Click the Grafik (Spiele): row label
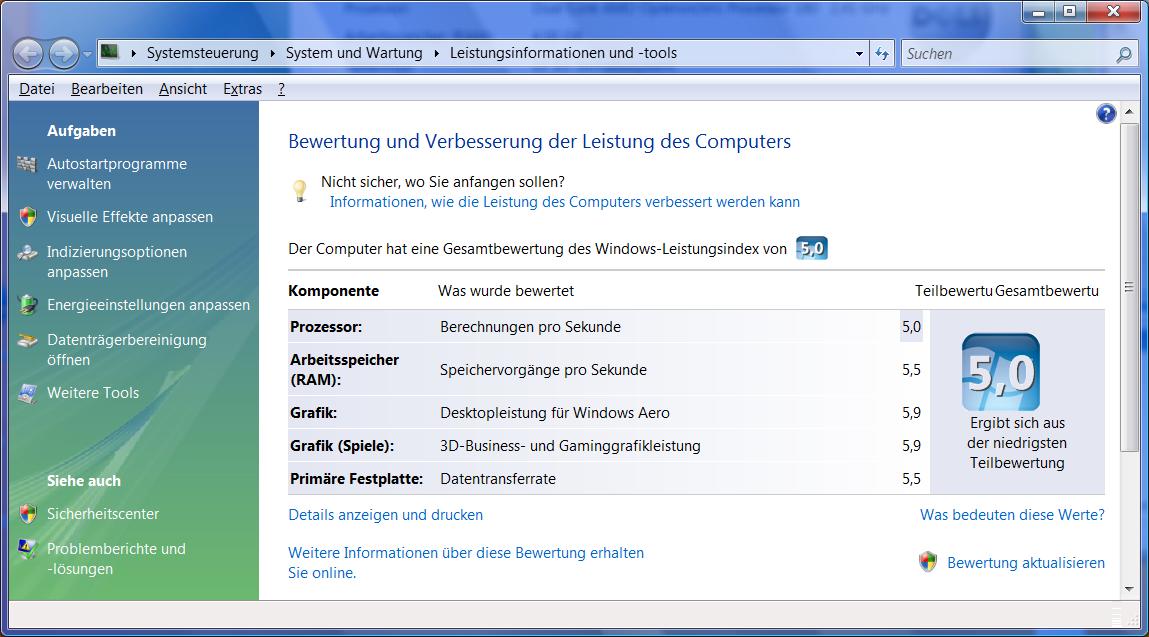The height and width of the screenshot is (637, 1149). click(x=342, y=446)
